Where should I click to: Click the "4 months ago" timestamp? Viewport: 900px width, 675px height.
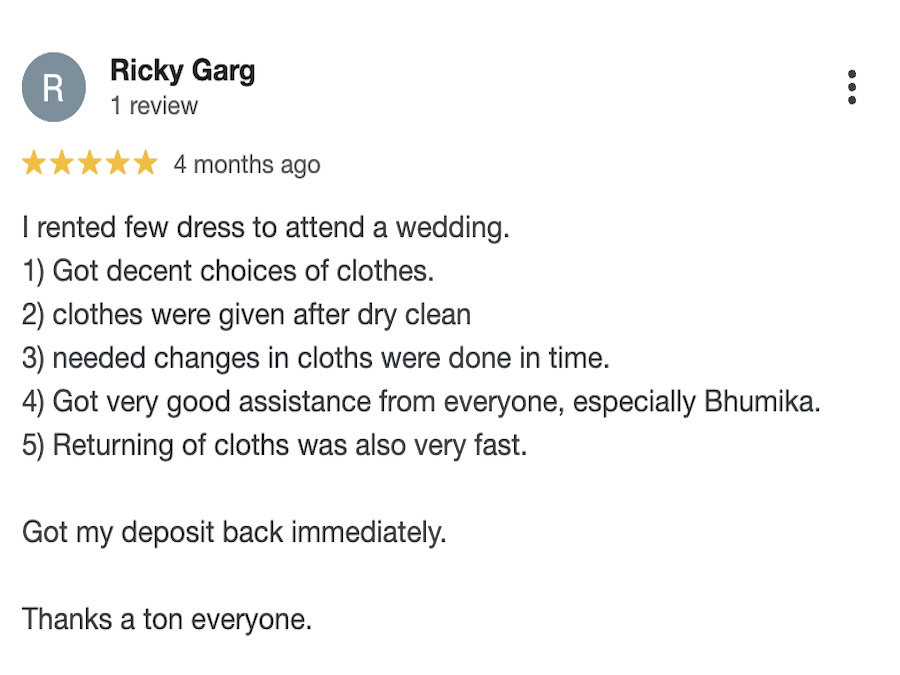pos(247,165)
